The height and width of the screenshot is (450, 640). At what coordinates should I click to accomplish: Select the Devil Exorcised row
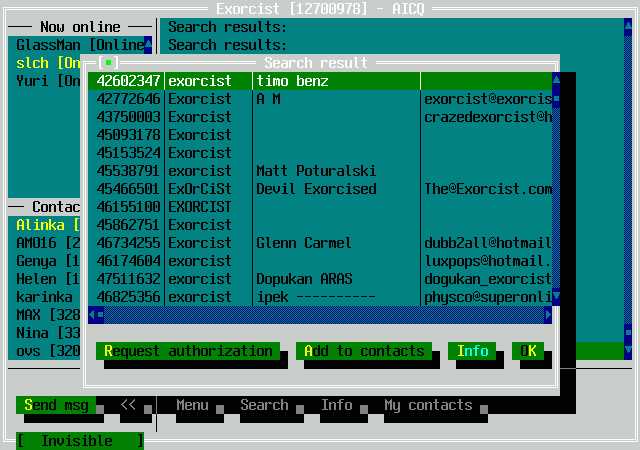[320, 189]
